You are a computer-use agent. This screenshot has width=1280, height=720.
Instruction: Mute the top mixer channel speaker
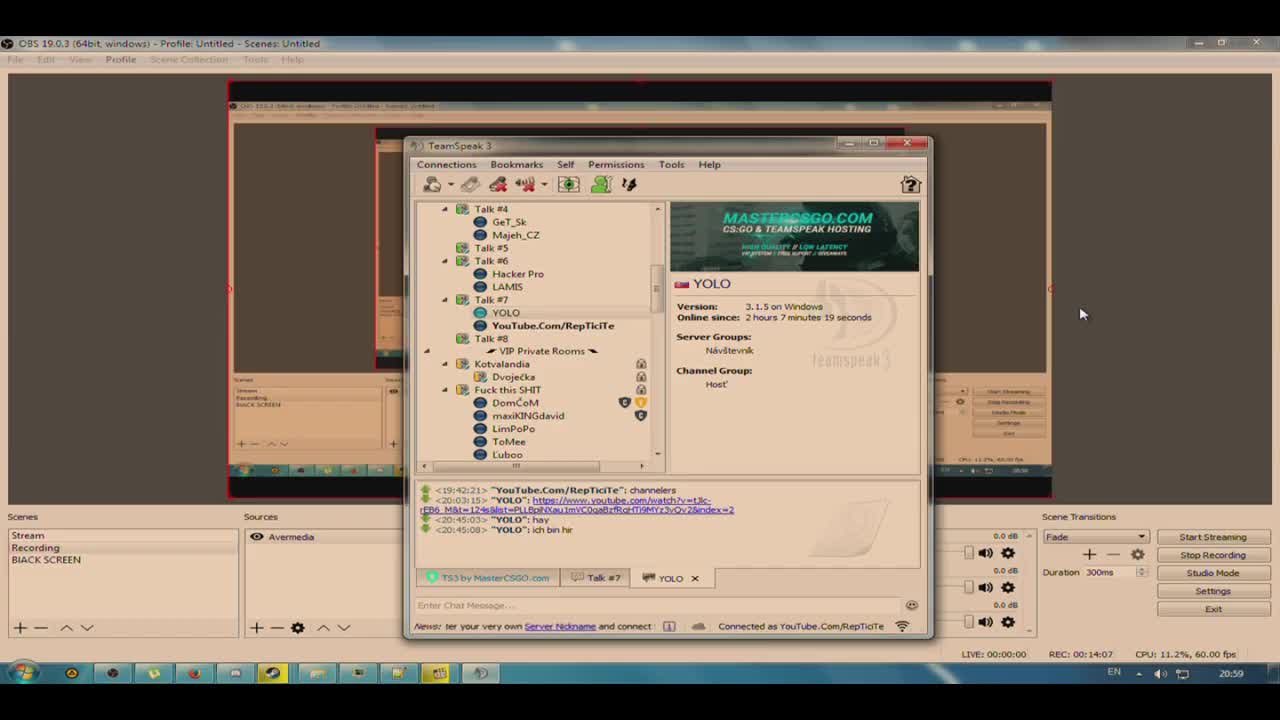click(985, 553)
